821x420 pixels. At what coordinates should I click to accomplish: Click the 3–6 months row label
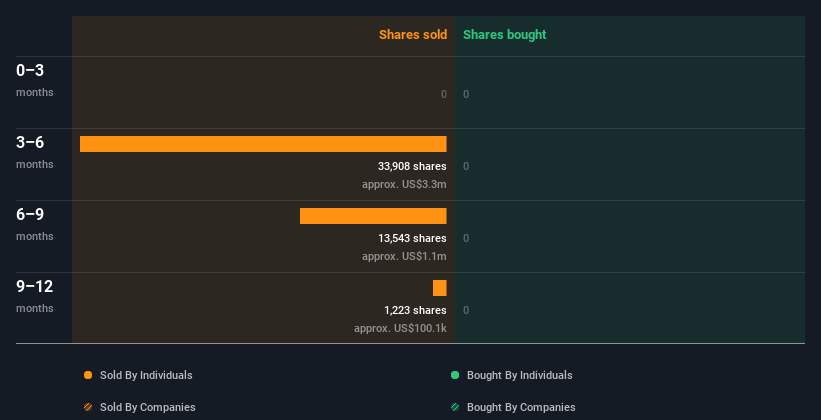35,152
